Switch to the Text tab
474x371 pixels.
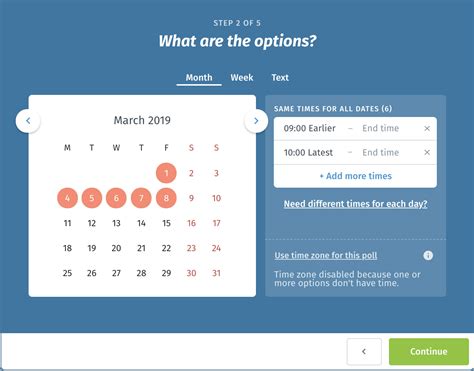coord(280,78)
